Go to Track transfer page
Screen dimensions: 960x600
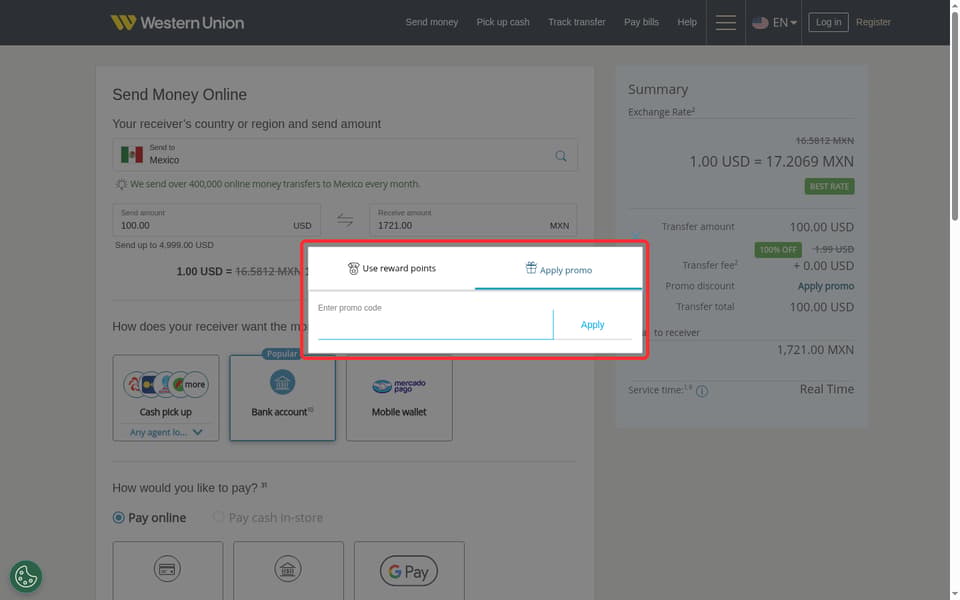point(576,22)
